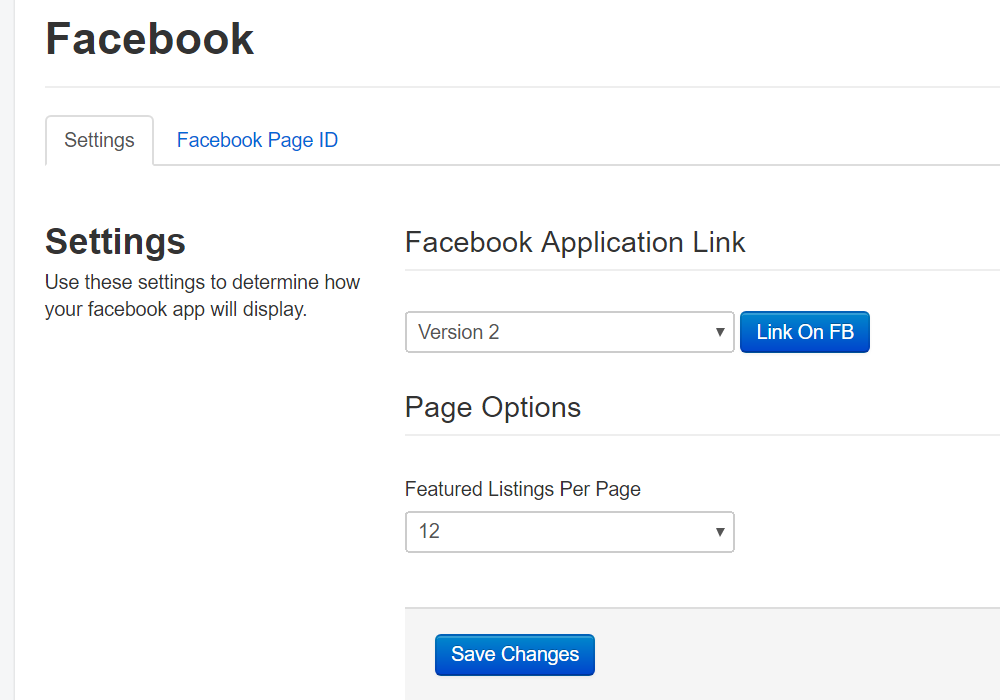Switch to the Settings tab
This screenshot has height=700, width=1000.
tap(99, 140)
